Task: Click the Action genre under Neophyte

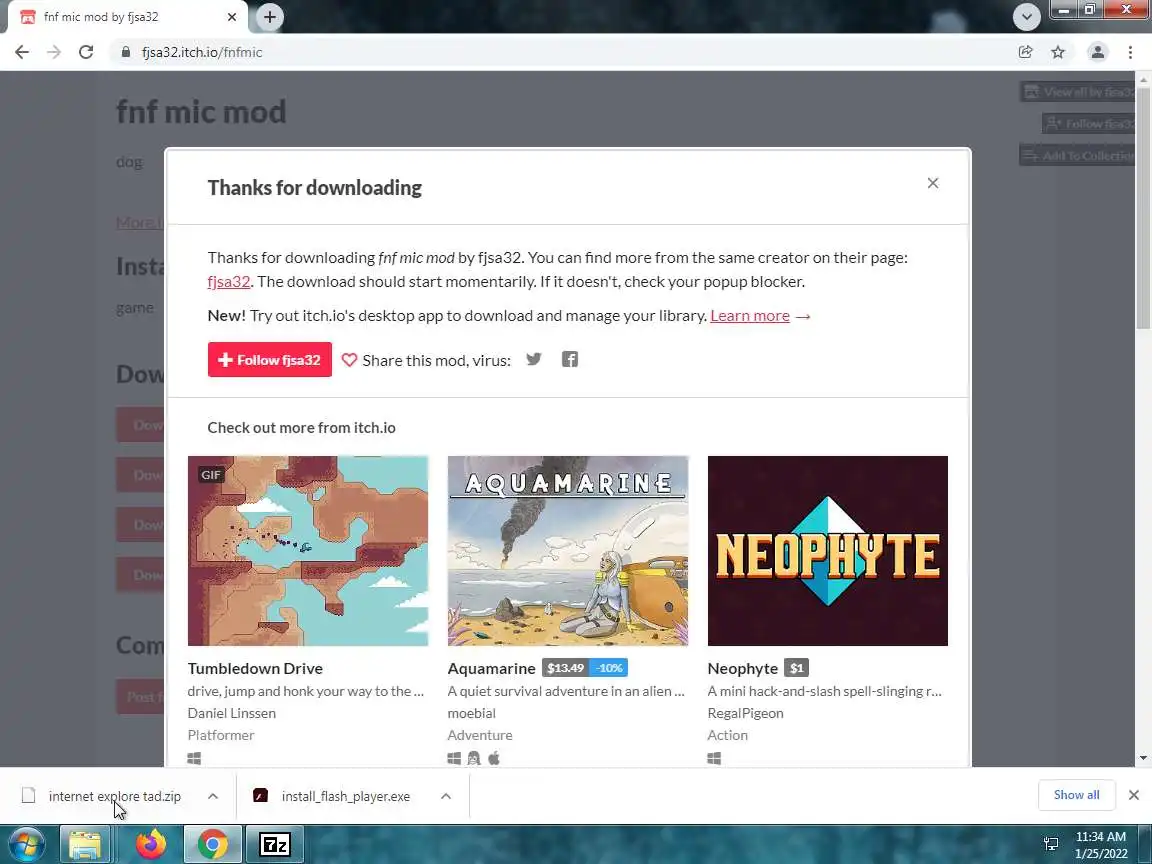Action: click(727, 735)
